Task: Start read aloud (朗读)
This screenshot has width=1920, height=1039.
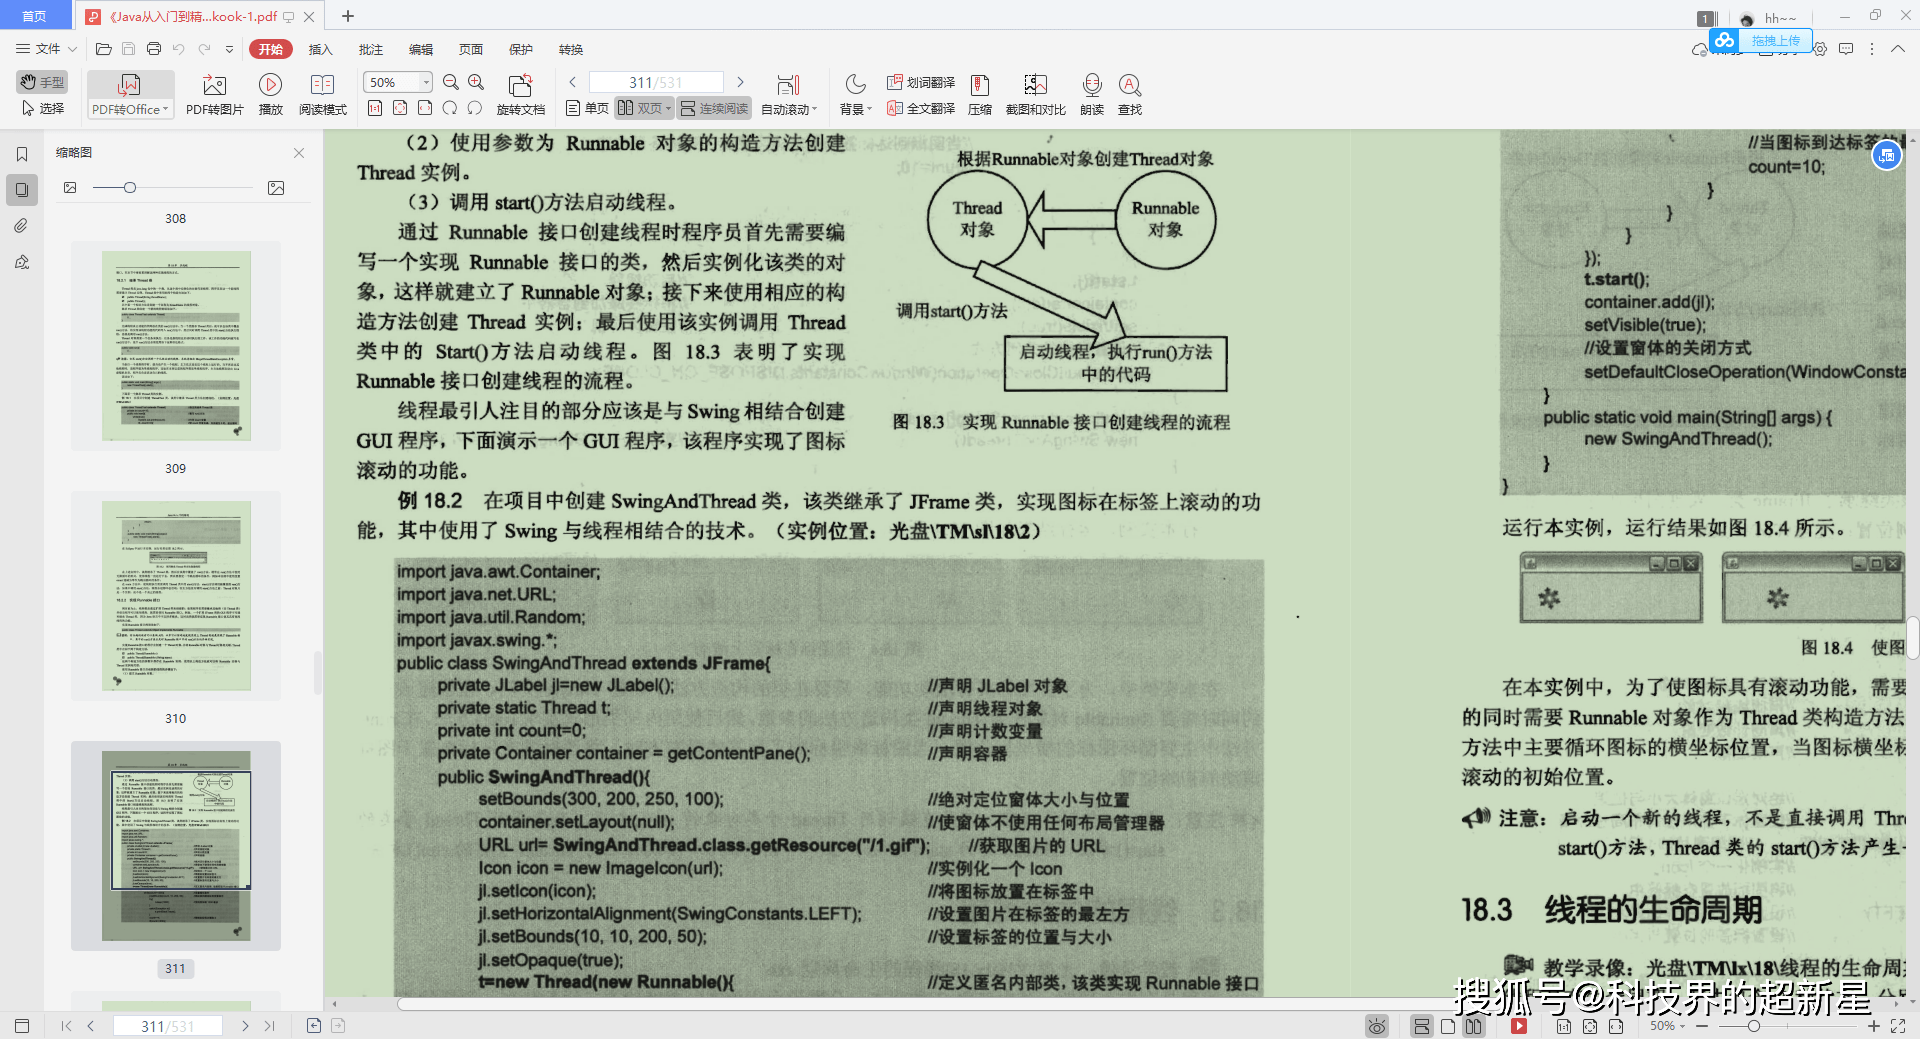Action: tap(1092, 94)
